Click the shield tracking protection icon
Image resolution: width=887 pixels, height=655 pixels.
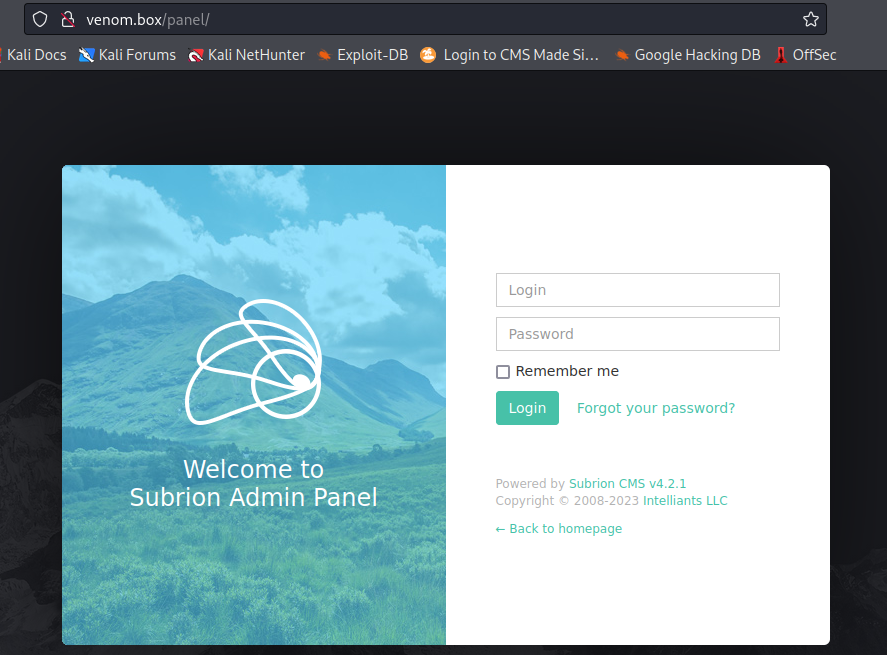40,19
